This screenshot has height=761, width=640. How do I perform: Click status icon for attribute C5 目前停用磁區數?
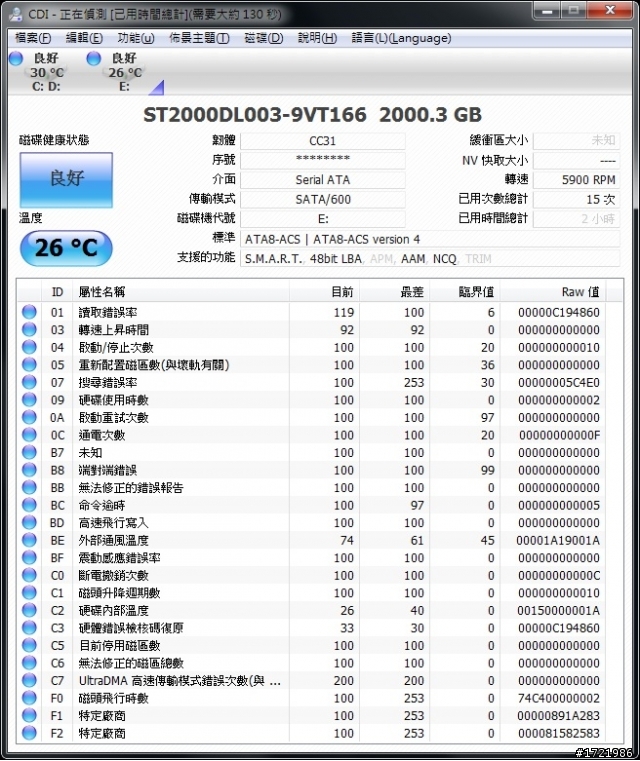click(29, 645)
